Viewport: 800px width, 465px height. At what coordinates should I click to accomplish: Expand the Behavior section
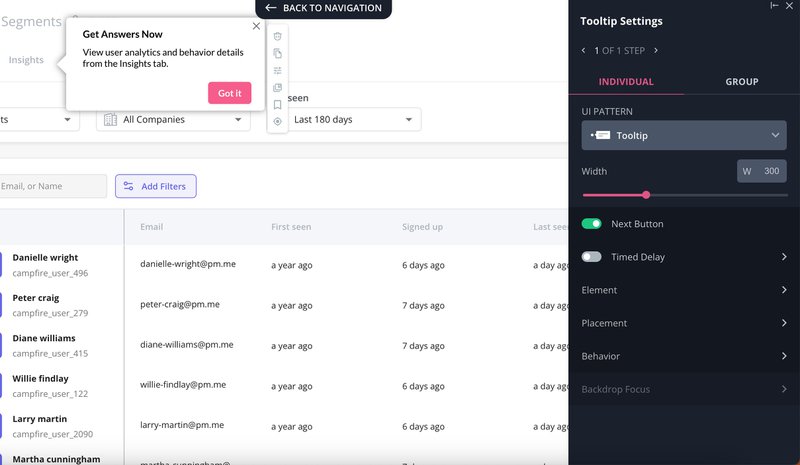[684, 356]
